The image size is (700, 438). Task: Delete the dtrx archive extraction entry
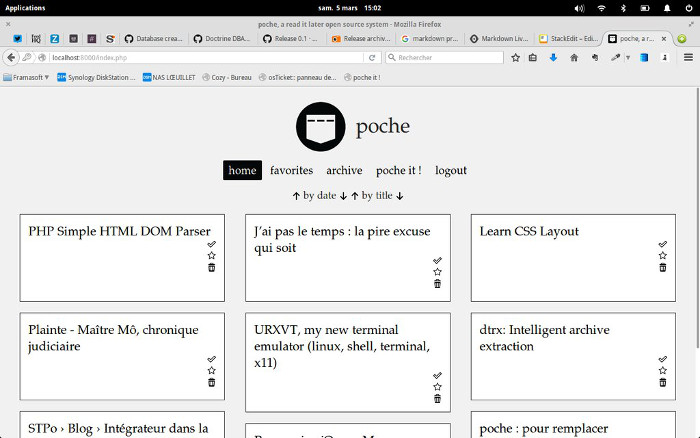662,383
